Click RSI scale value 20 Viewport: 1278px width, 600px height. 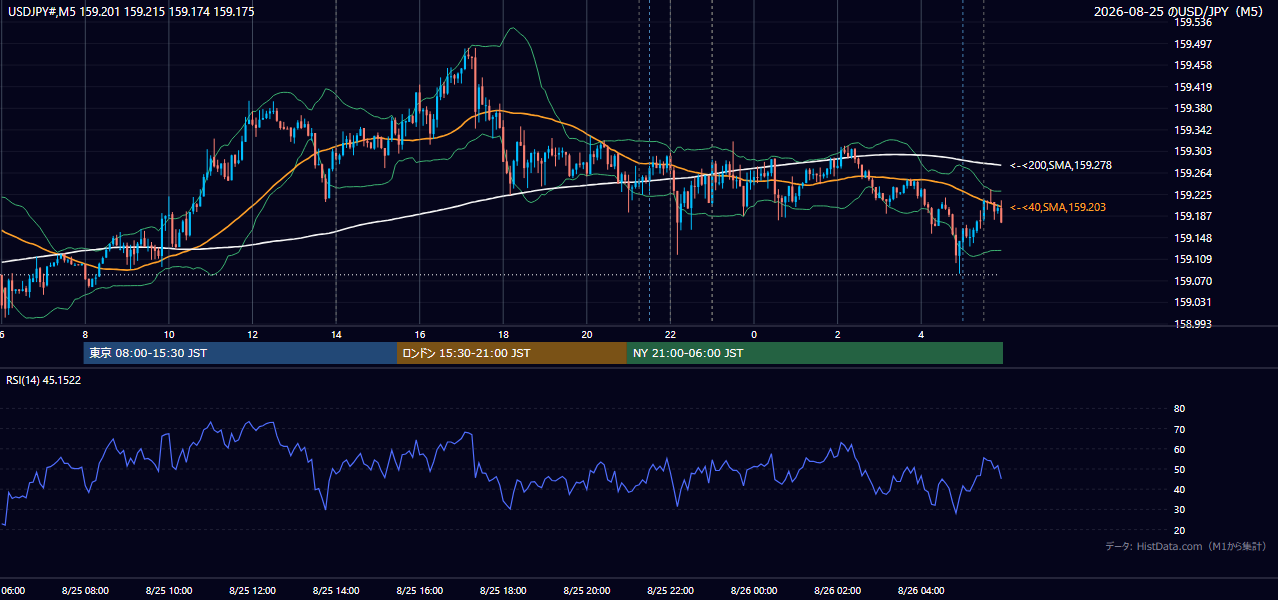(1179, 530)
